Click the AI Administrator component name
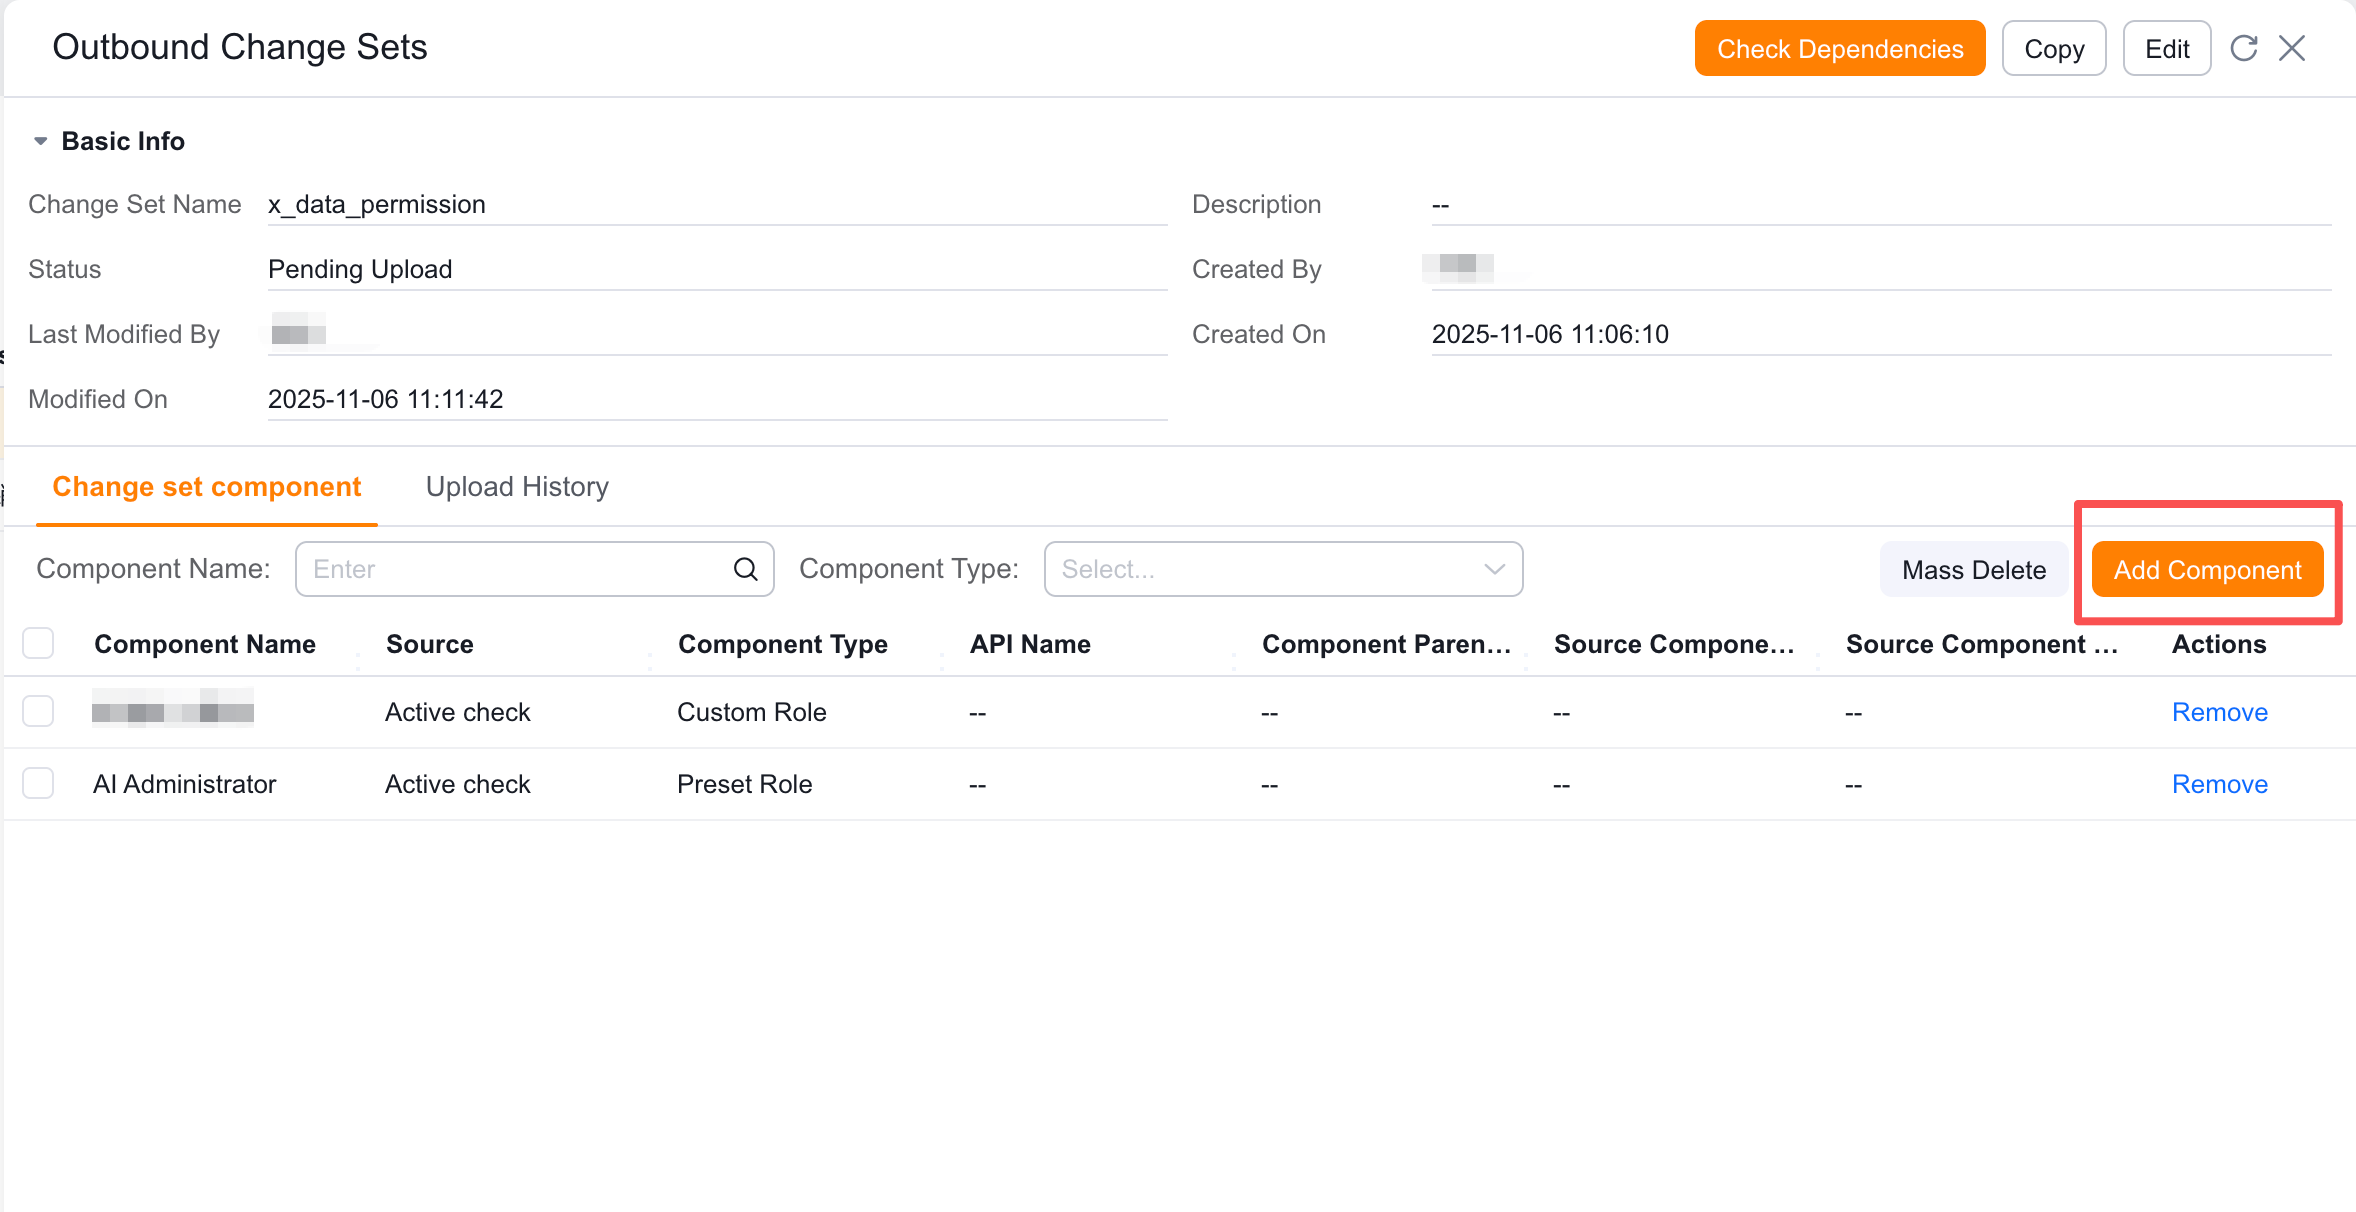Image resolution: width=2356 pixels, height=1212 pixels. 184,784
